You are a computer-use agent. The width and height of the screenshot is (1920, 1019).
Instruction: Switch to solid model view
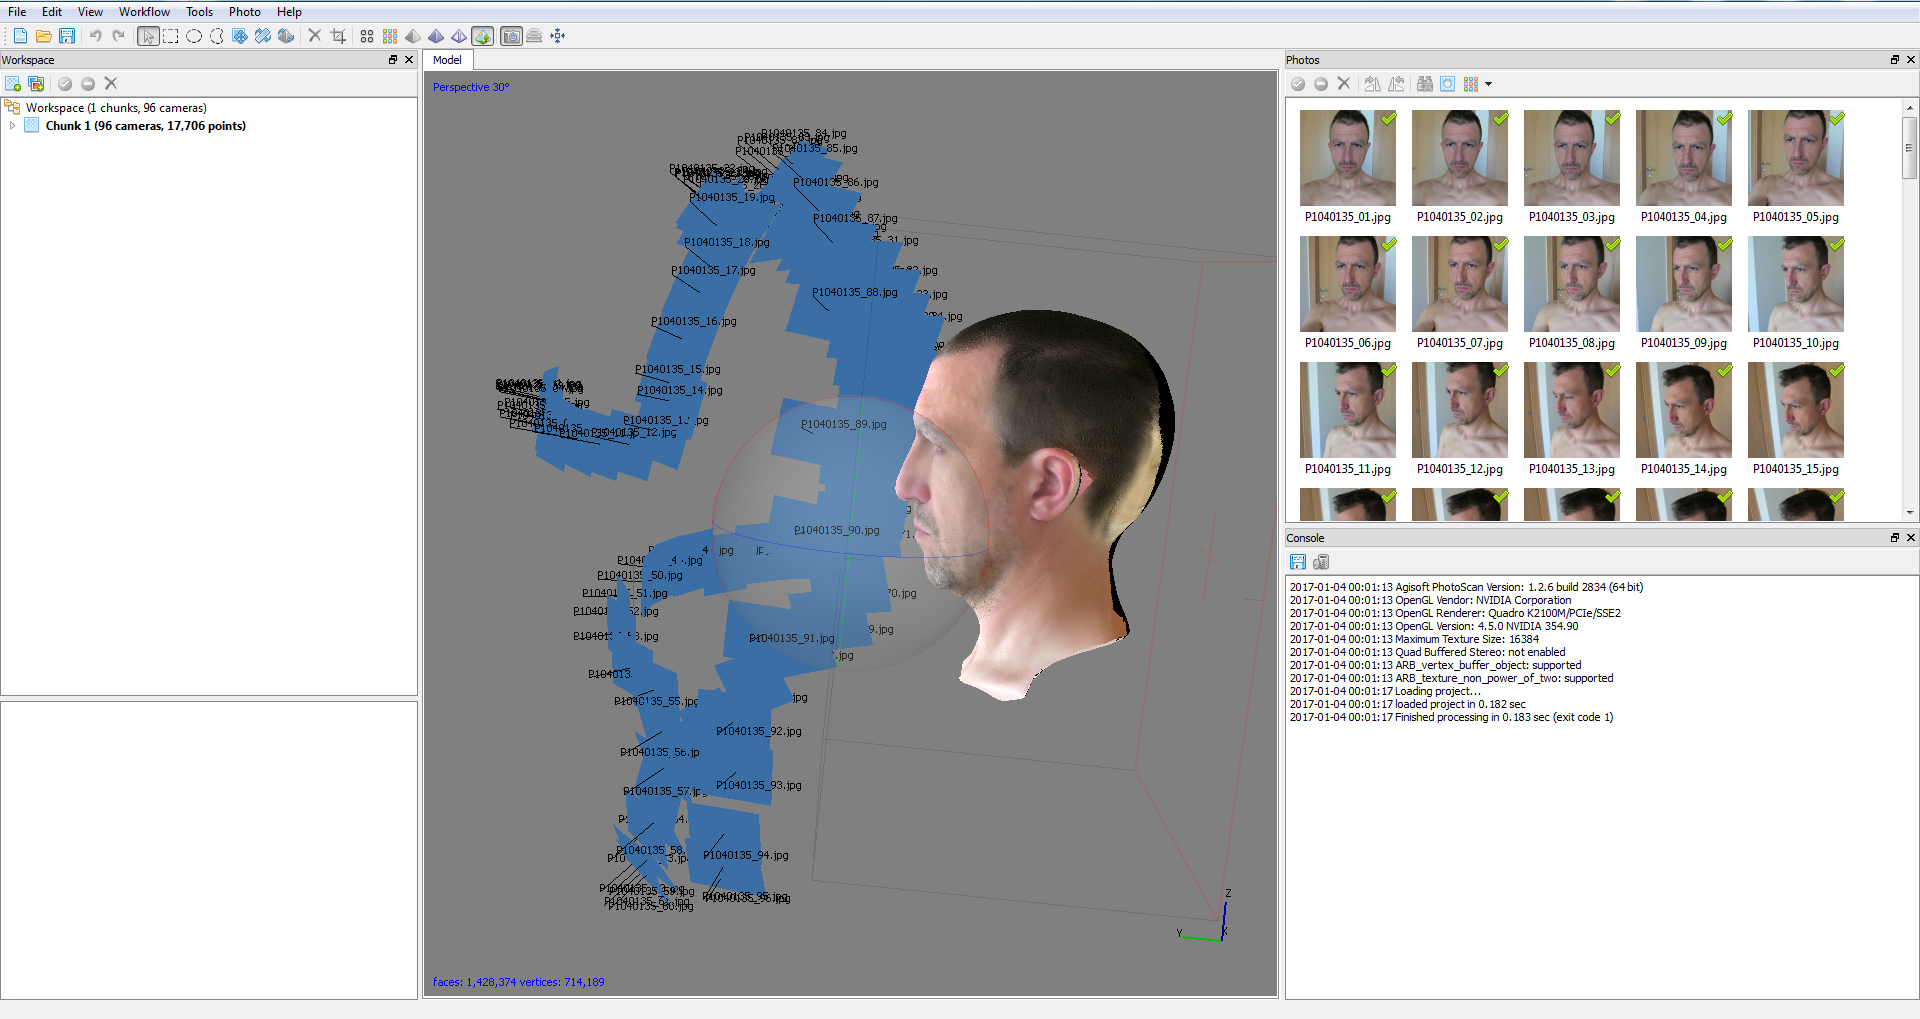point(436,36)
